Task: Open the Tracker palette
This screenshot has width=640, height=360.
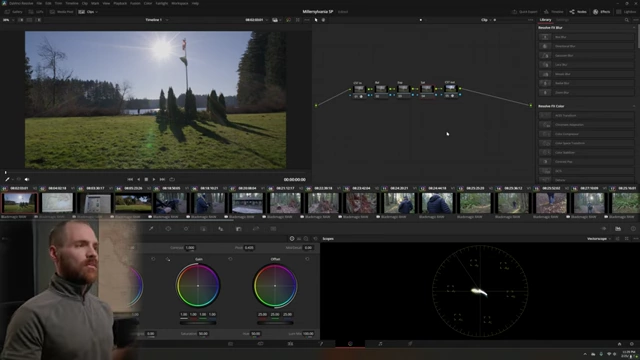Action: pyautogui.click(x=186, y=229)
